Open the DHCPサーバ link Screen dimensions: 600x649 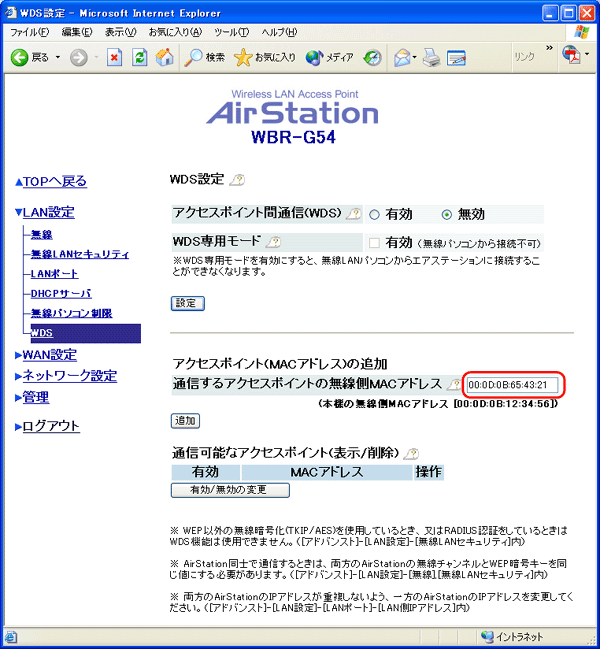[x=61, y=293]
